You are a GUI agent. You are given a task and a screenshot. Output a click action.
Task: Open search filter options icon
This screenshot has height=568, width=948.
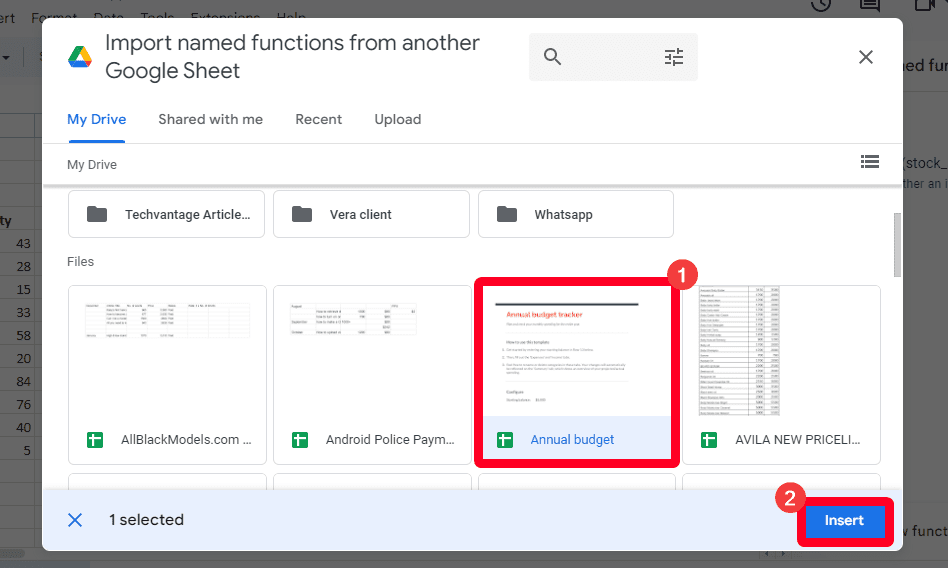click(674, 57)
